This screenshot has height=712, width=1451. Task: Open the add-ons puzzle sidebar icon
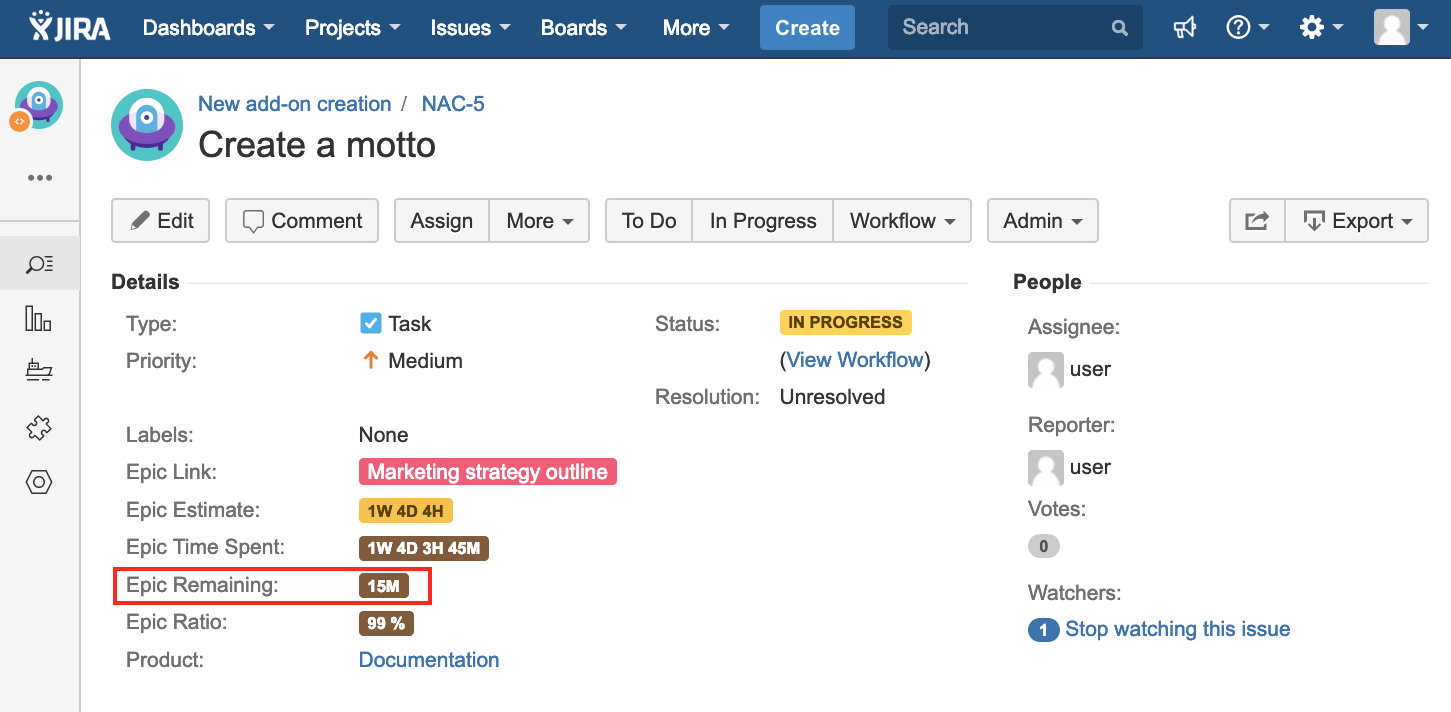pos(39,428)
